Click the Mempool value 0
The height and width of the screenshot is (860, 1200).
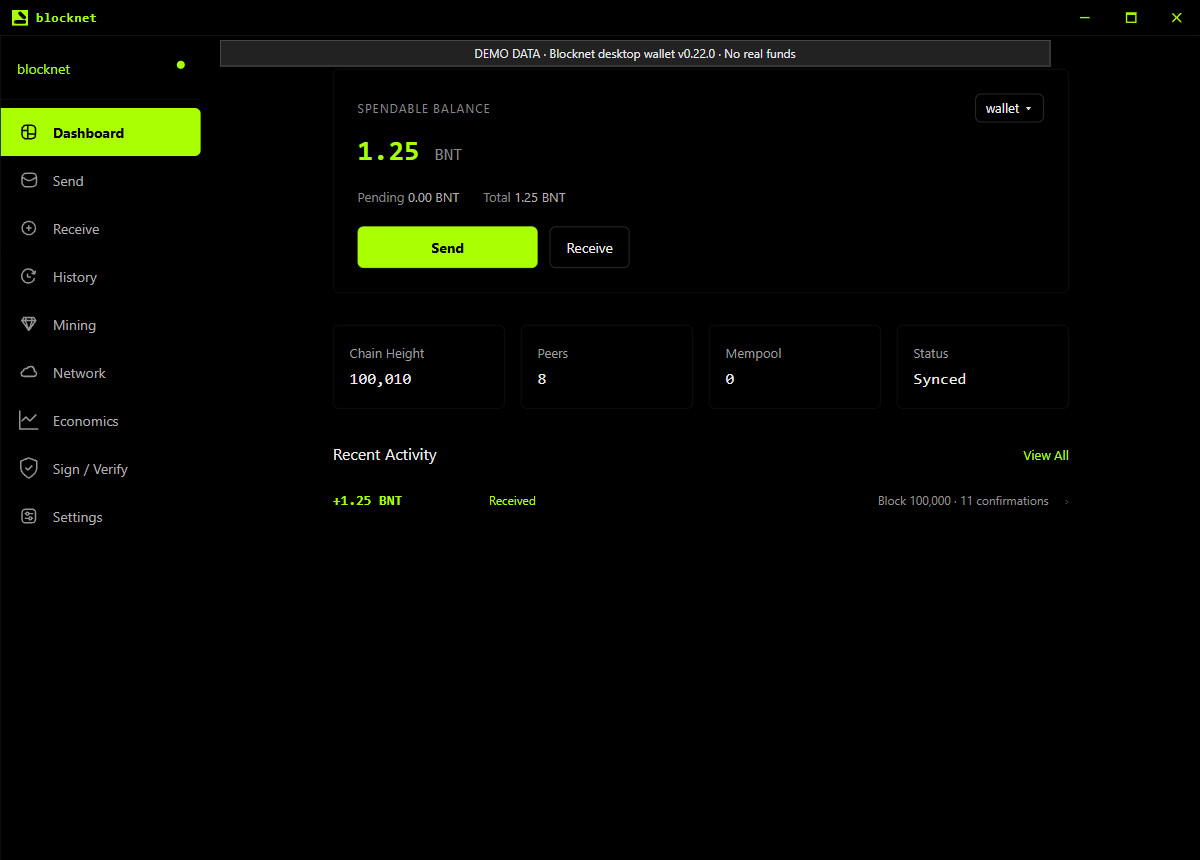730,379
